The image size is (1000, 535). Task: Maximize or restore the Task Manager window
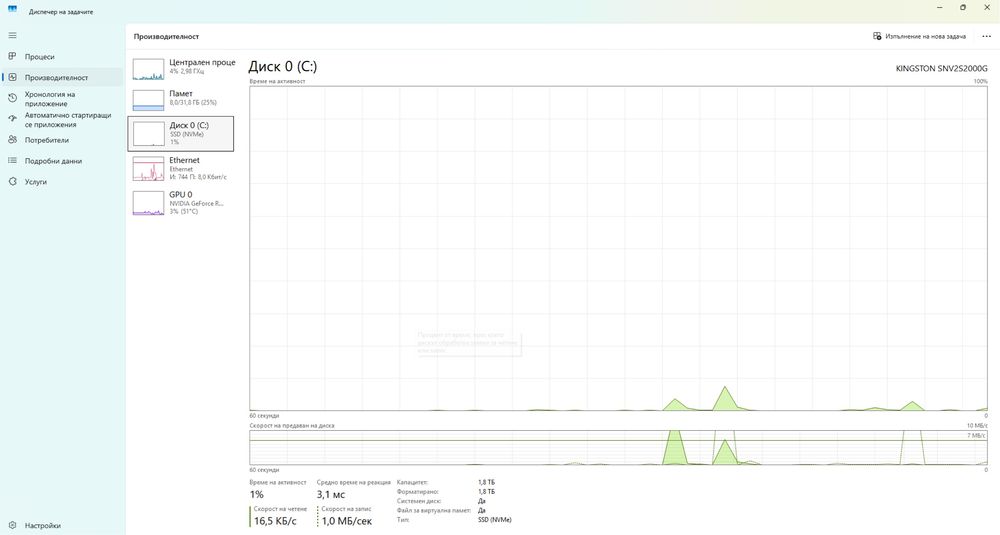(x=963, y=8)
